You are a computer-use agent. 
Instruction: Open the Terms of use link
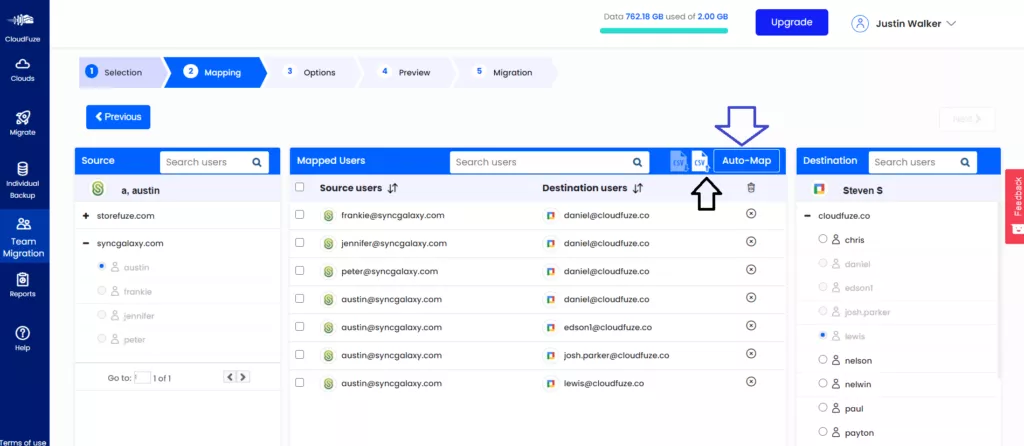coord(24,442)
